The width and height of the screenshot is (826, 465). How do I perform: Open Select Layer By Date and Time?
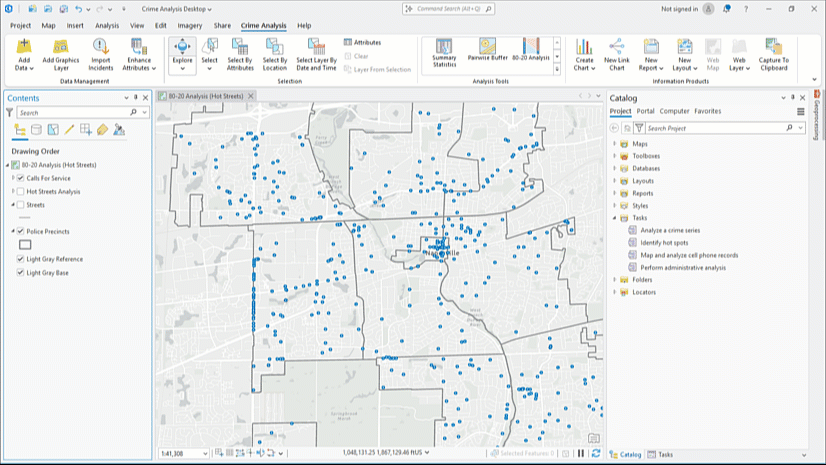click(316, 55)
